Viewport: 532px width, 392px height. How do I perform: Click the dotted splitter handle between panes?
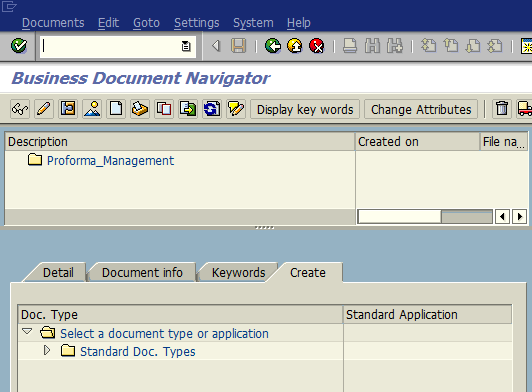pyautogui.click(x=264, y=228)
